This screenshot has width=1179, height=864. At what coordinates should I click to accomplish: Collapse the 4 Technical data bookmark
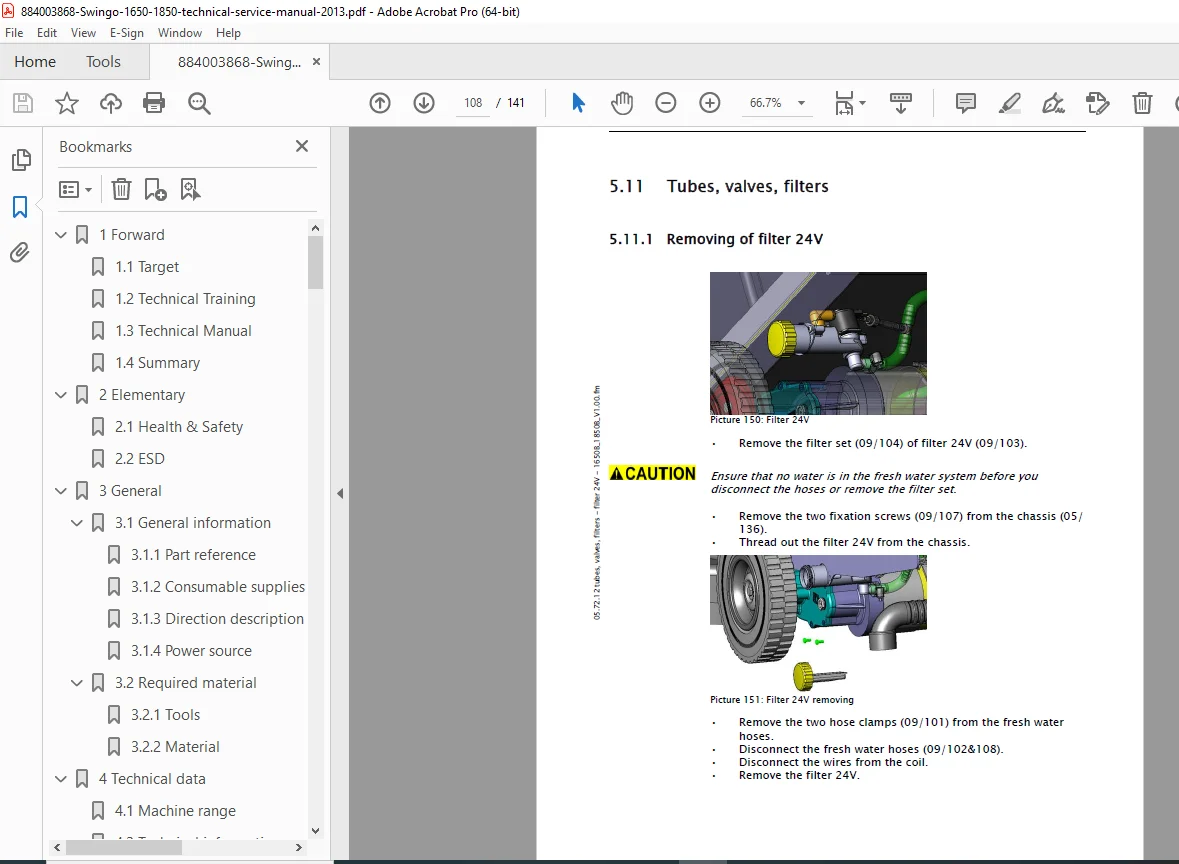tap(61, 779)
